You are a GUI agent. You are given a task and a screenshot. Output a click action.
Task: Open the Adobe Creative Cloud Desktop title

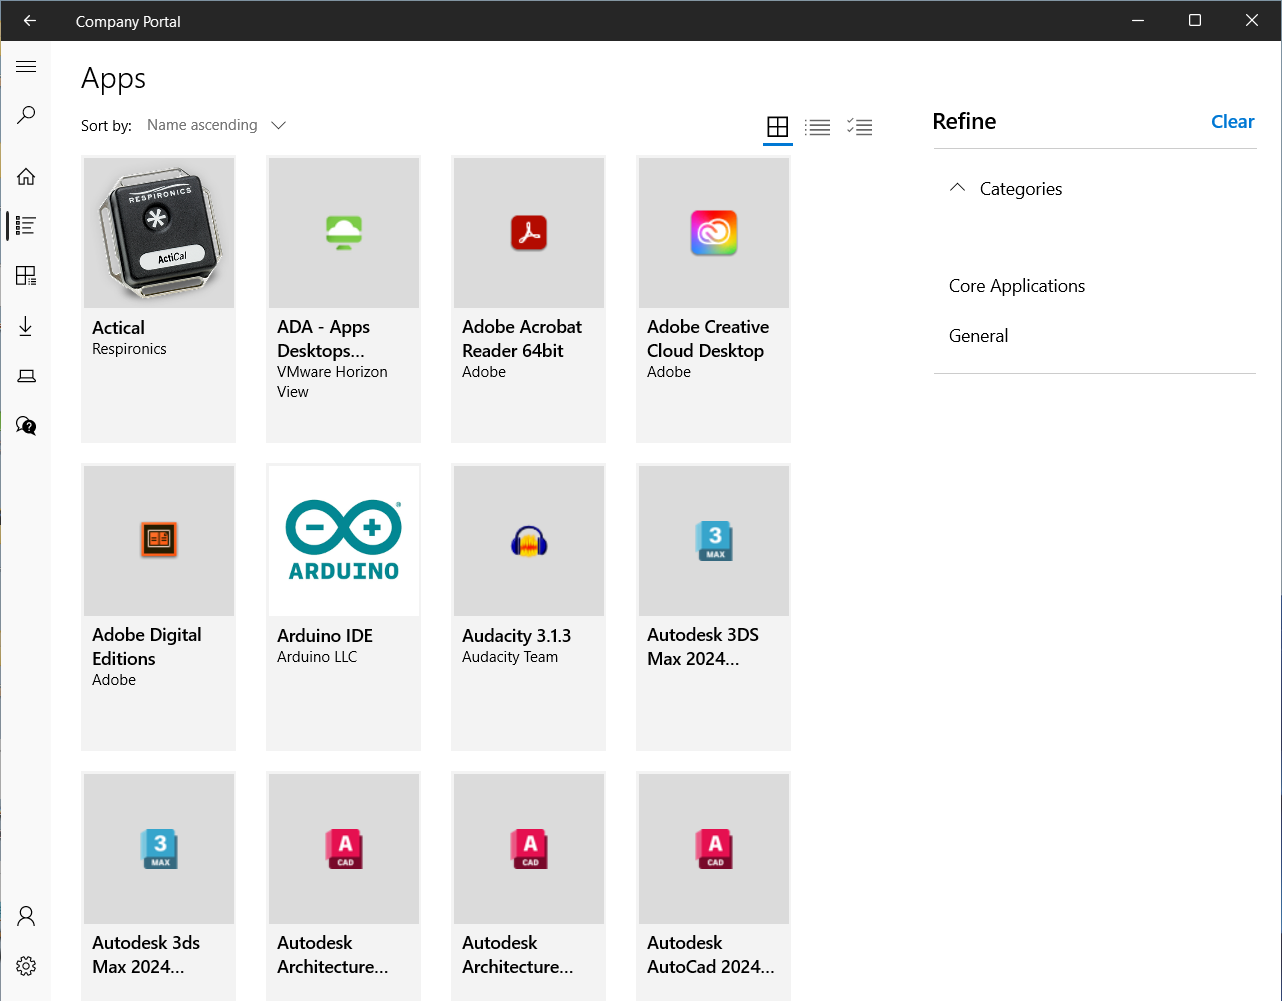click(708, 339)
